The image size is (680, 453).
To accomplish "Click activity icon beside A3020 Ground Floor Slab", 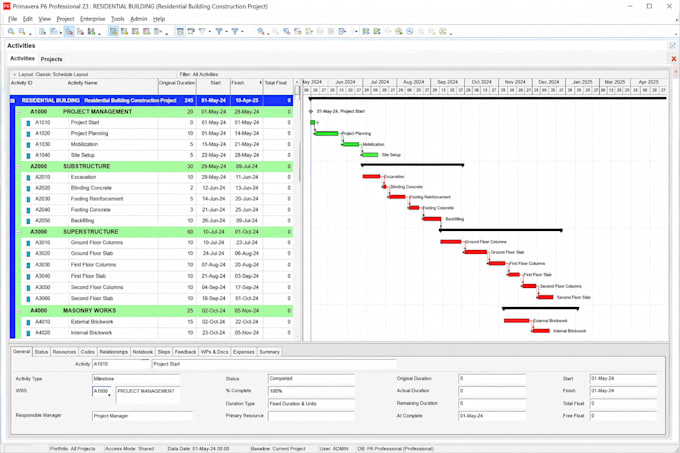I will (28, 254).
